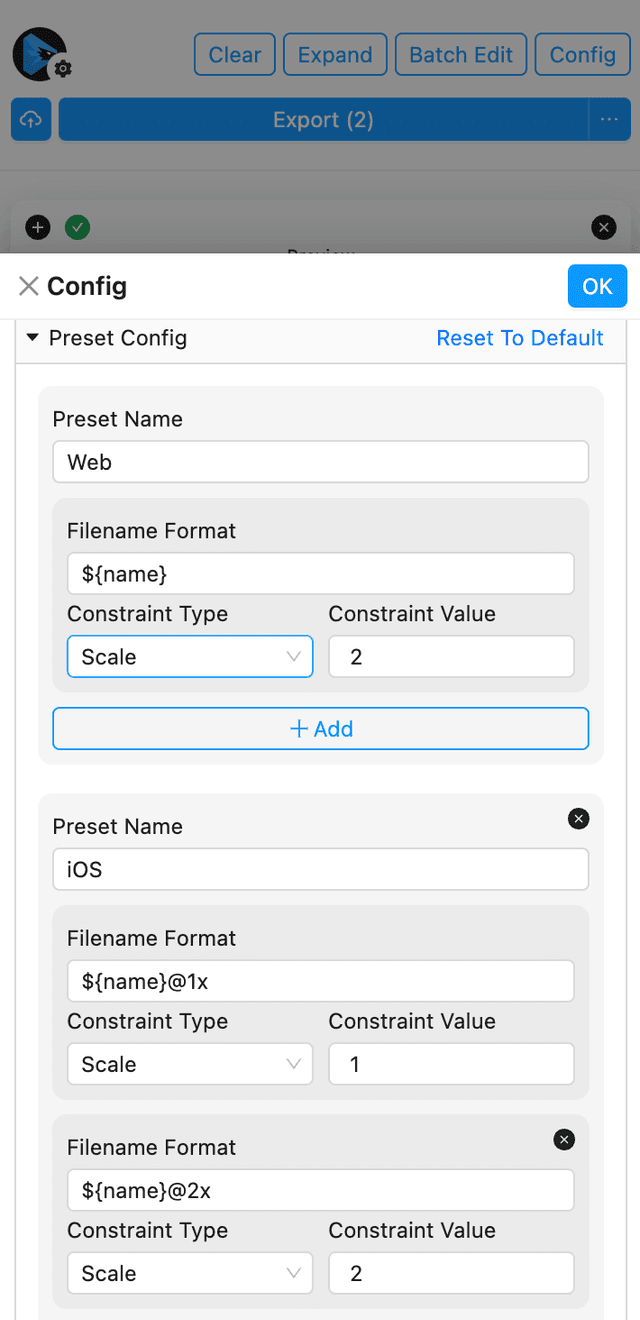Click the Config button in toolbar
The height and width of the screenshot is (1320, 640).
583,54
